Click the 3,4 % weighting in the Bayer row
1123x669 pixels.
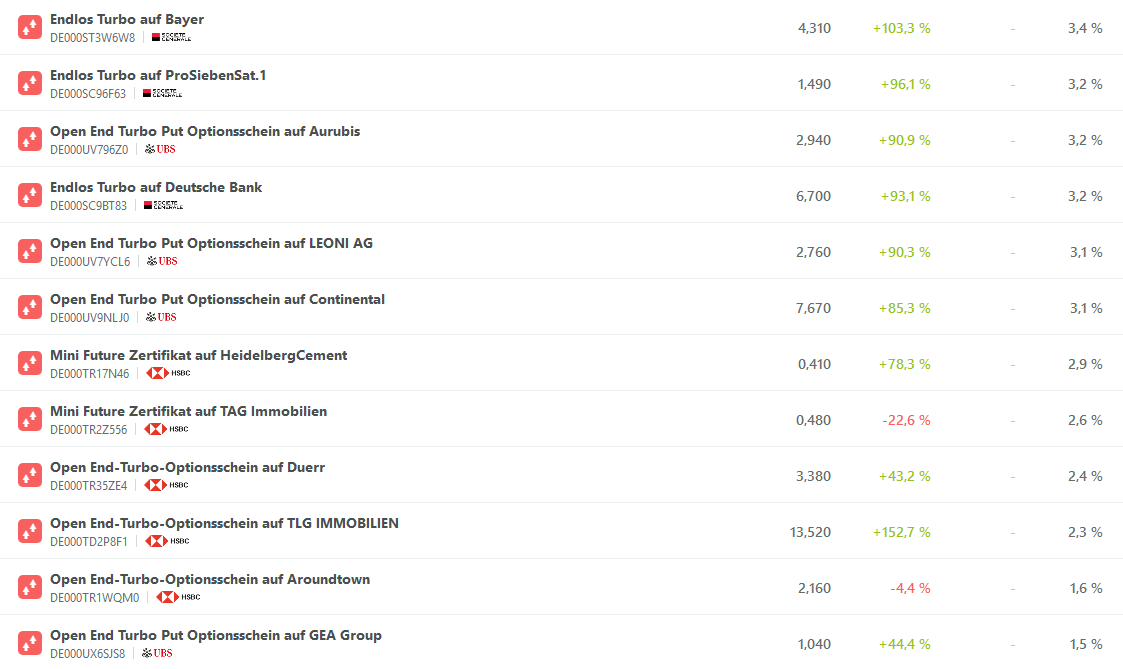[1085, 28]
